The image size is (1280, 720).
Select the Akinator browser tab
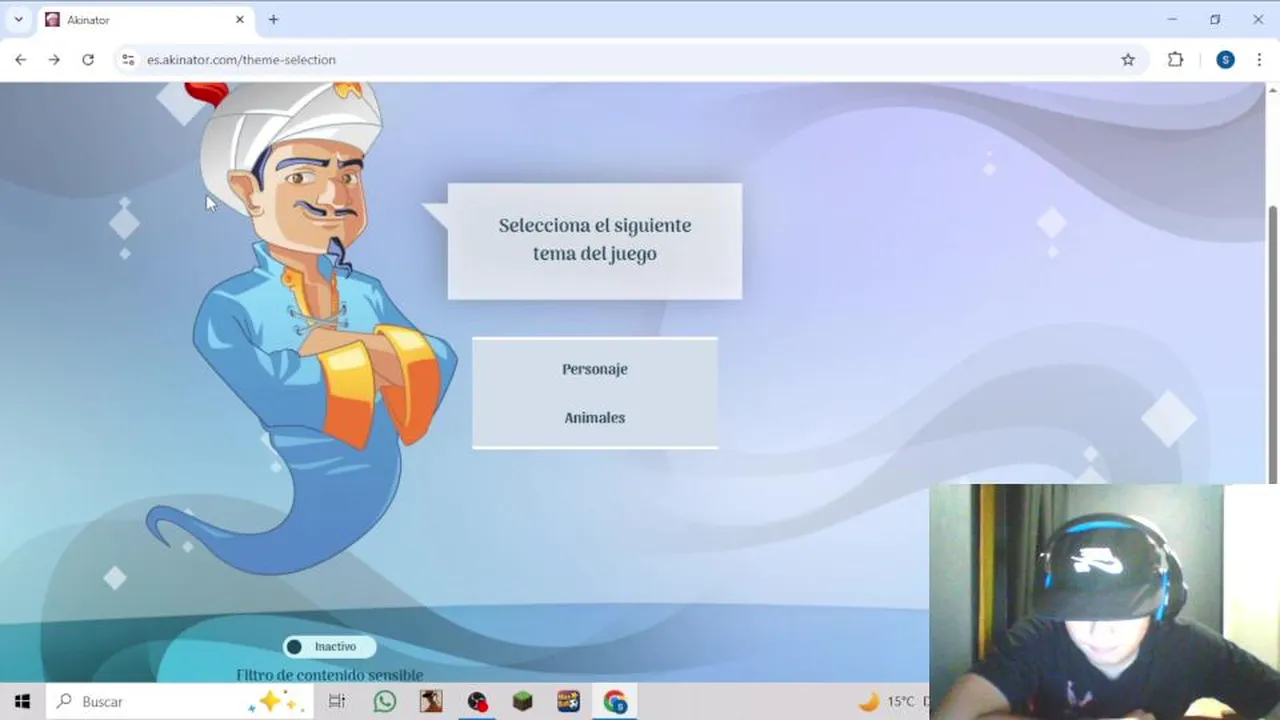point(146,20)
